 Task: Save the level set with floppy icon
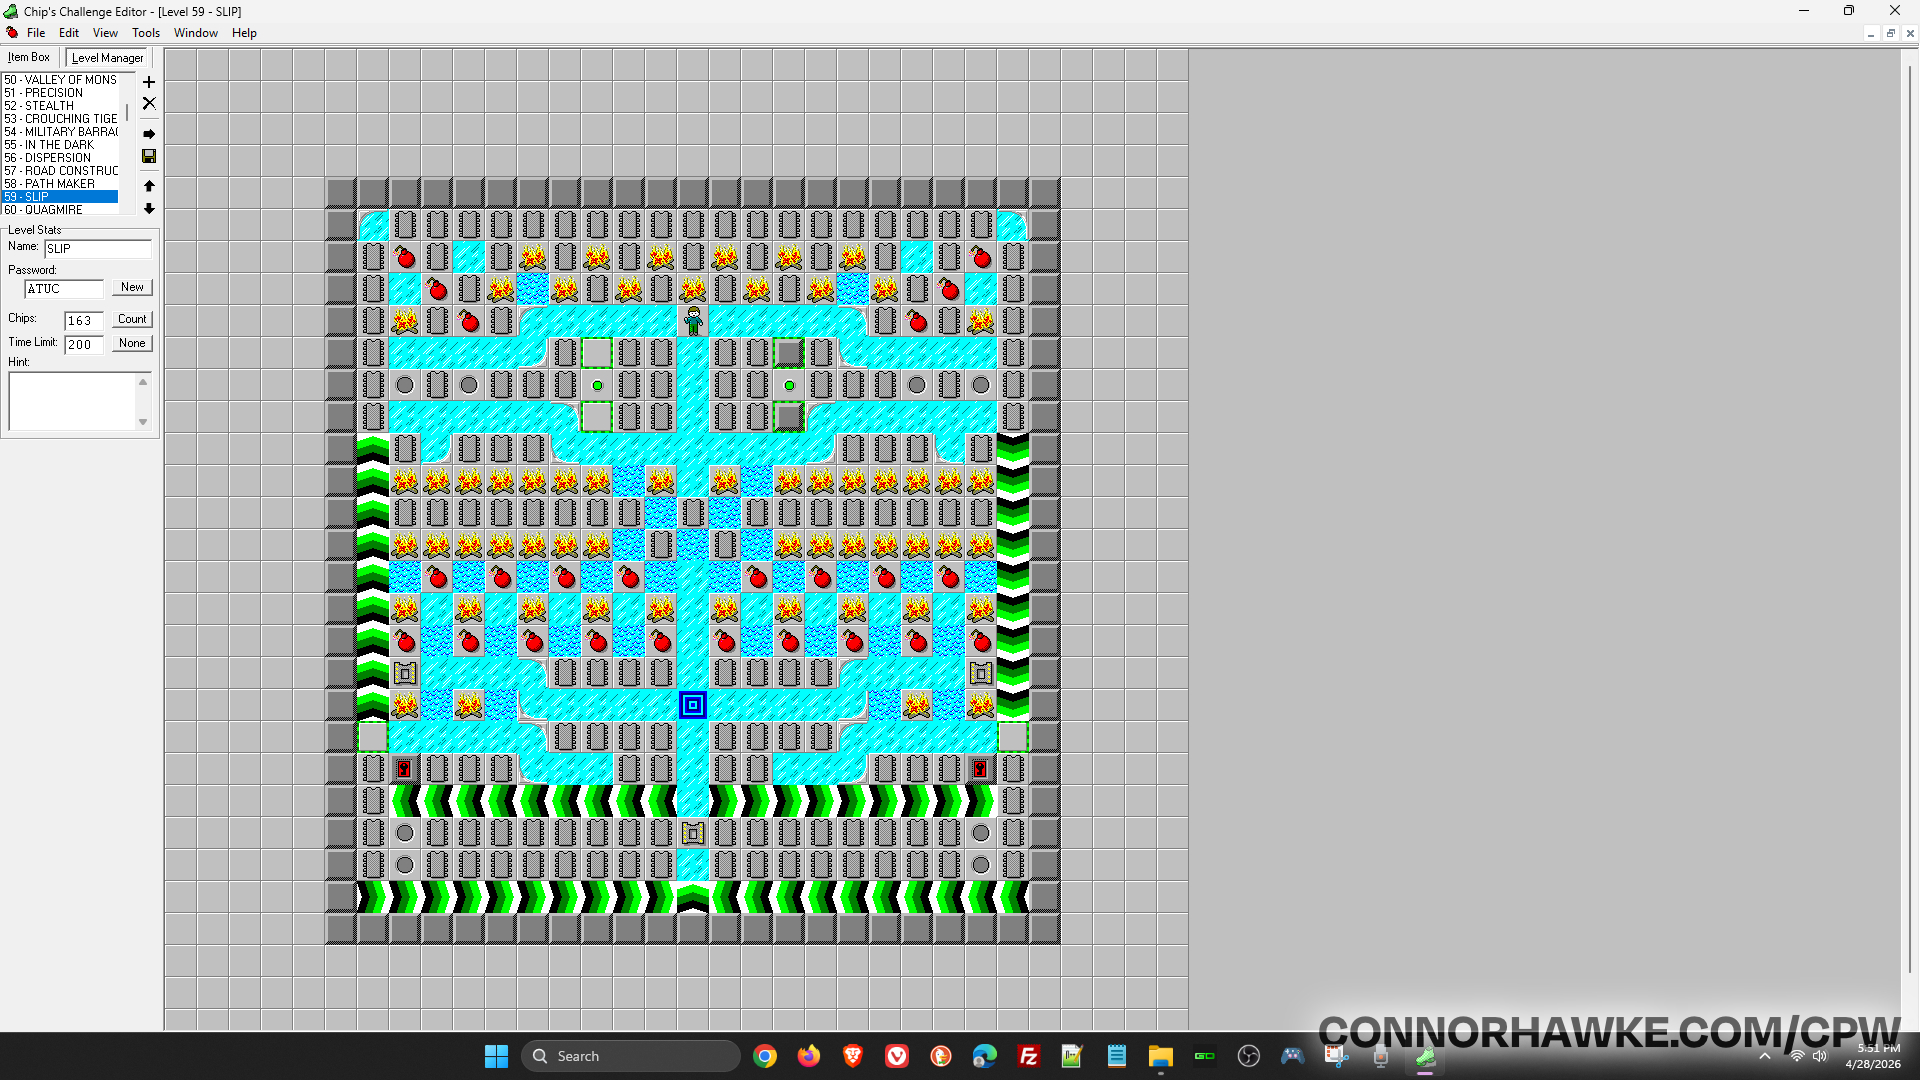(149, 156)
